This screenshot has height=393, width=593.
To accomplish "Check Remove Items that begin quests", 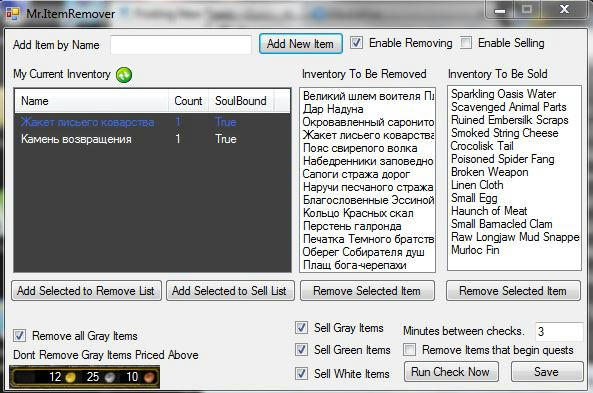I will (409, 350).
